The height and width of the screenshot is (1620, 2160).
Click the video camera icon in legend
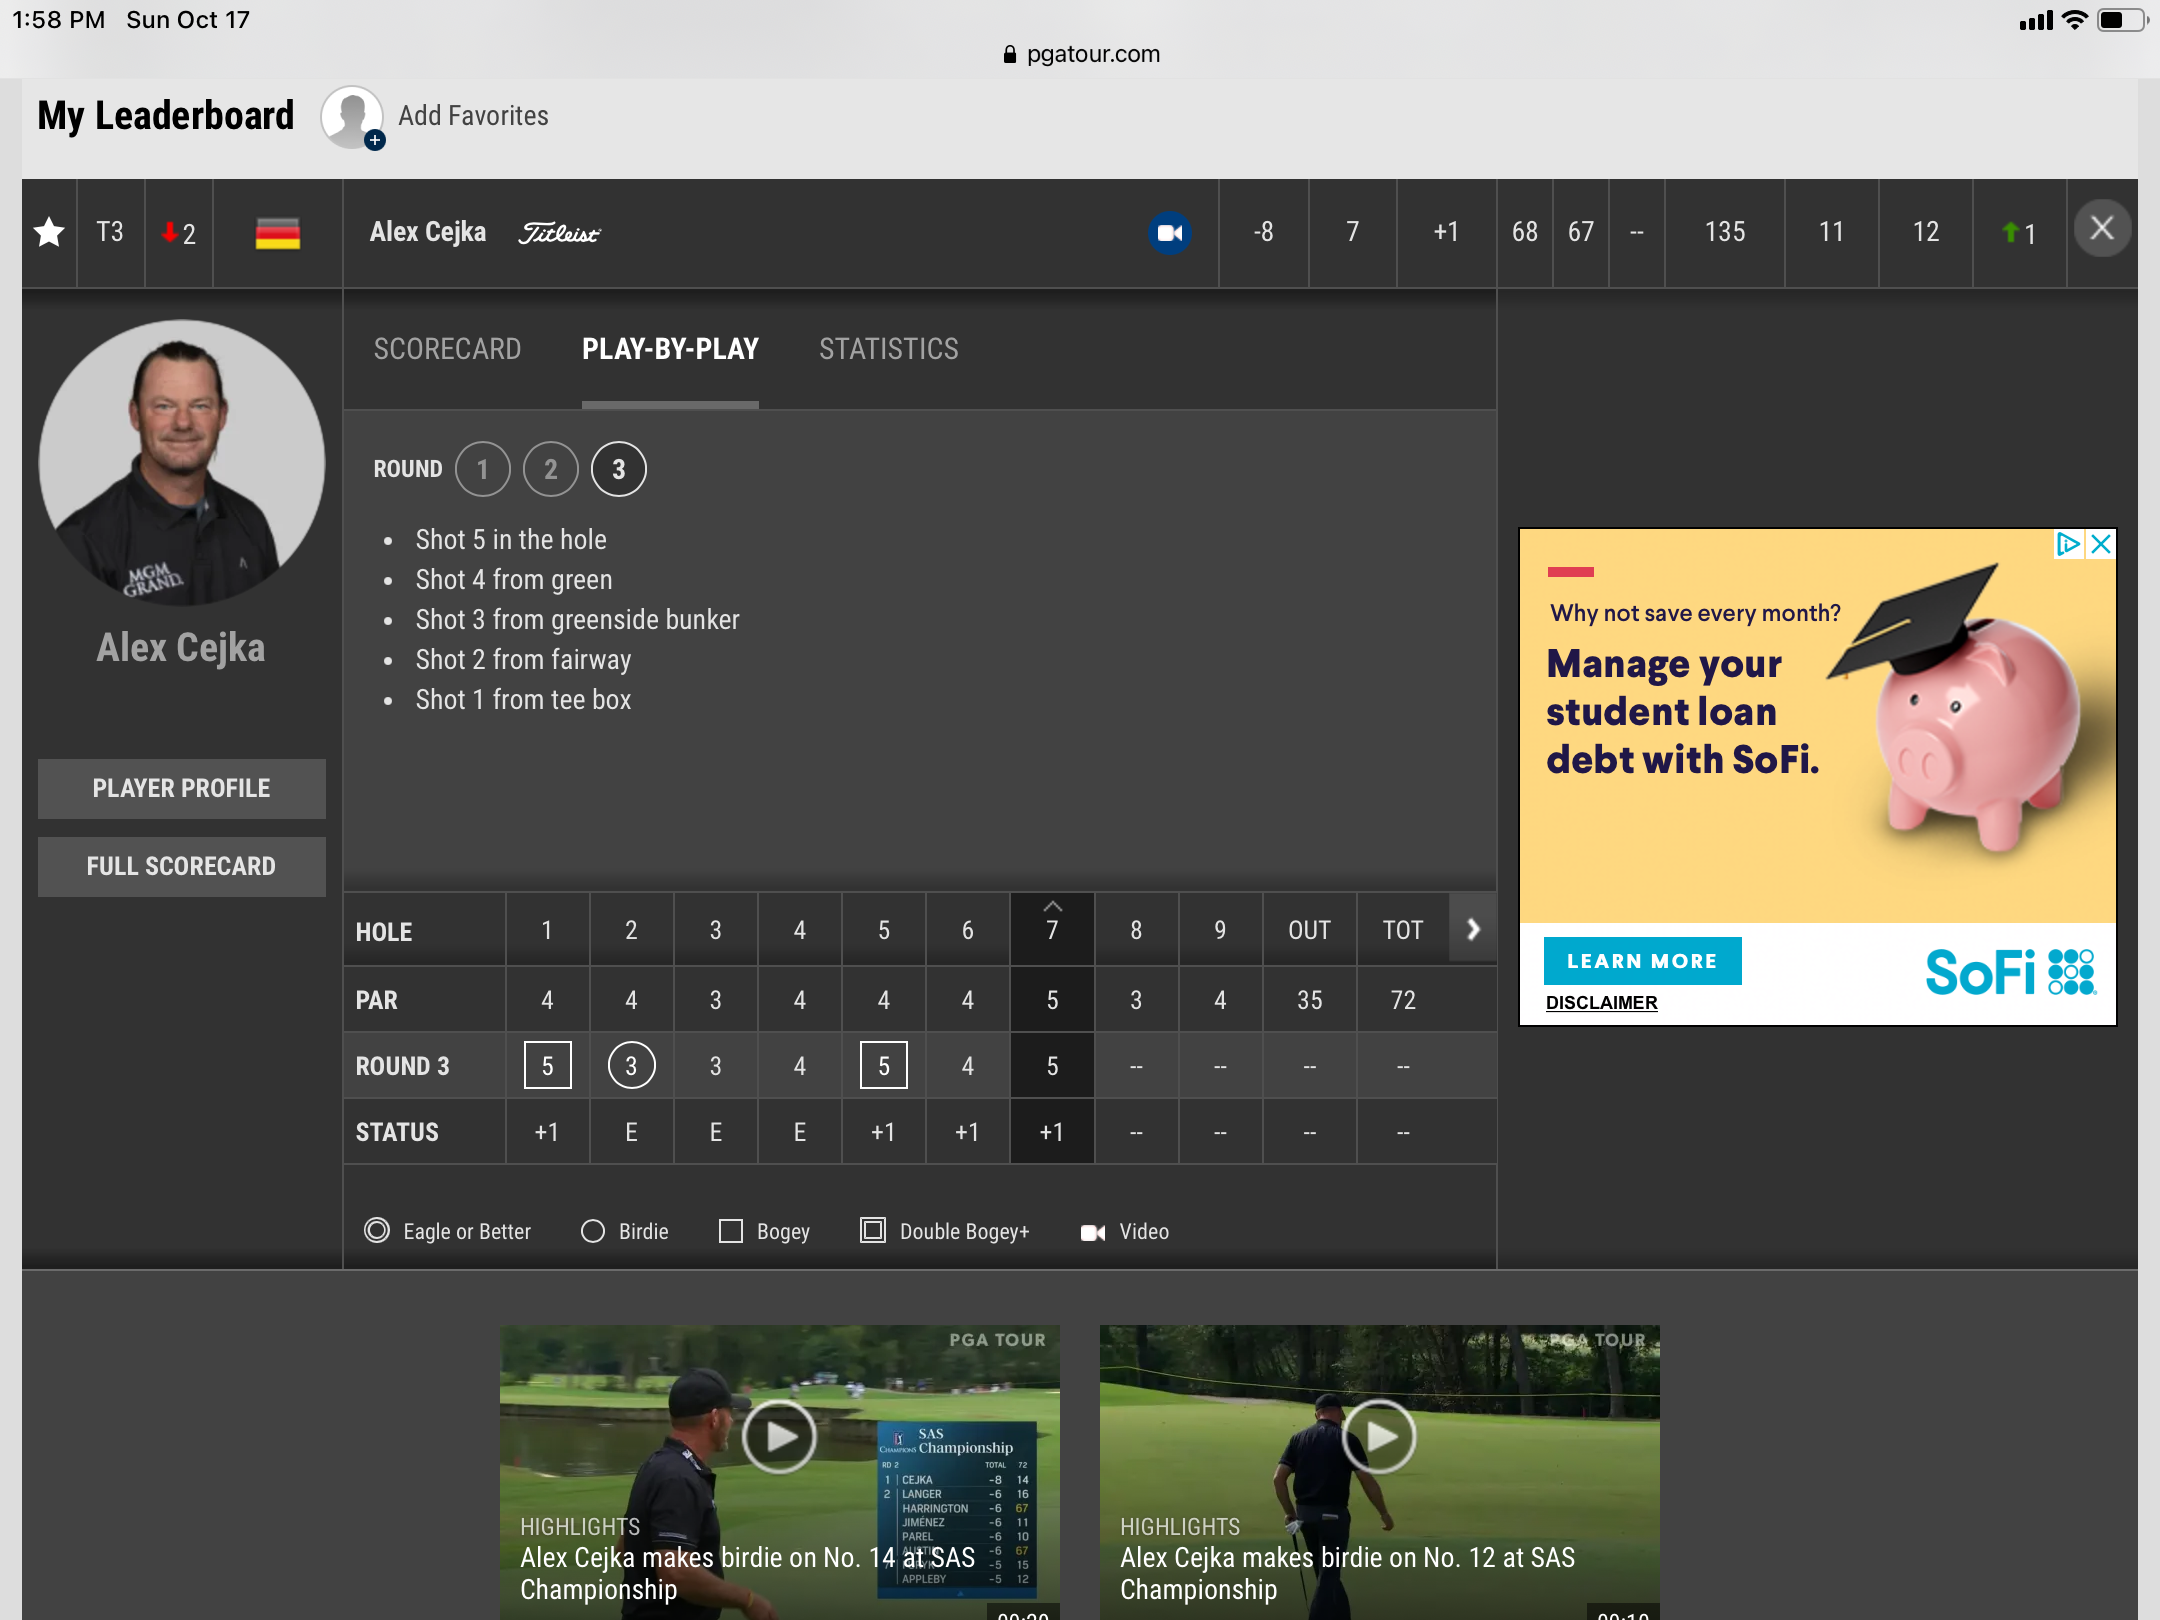[1094, 1230]
